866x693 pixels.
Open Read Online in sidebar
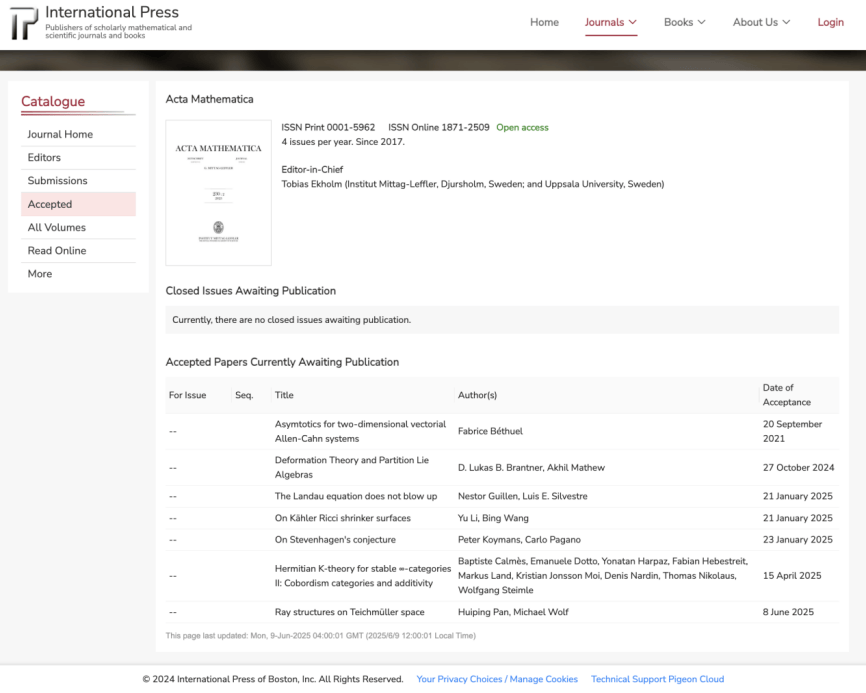coord(57,250)
